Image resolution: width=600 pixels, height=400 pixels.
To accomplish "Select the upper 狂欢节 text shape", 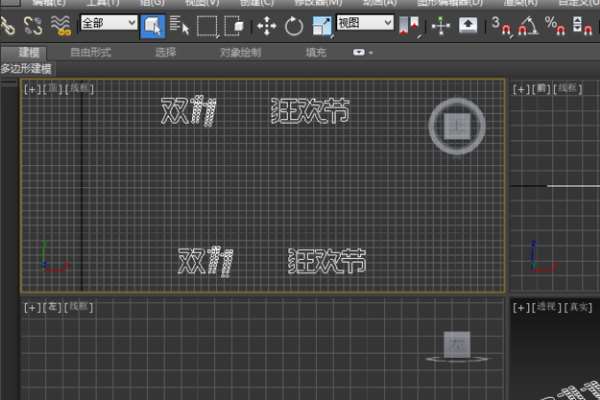I will pos(310,111).
